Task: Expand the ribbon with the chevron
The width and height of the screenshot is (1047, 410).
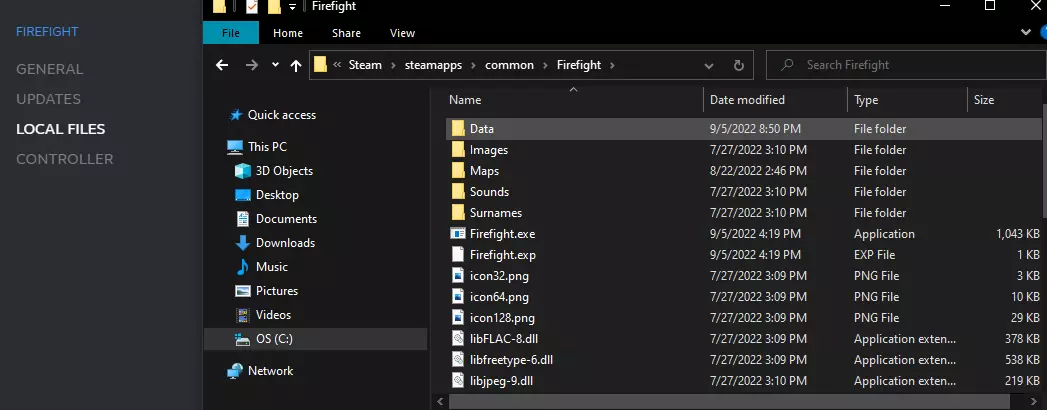Action: tap(1026, 31)
